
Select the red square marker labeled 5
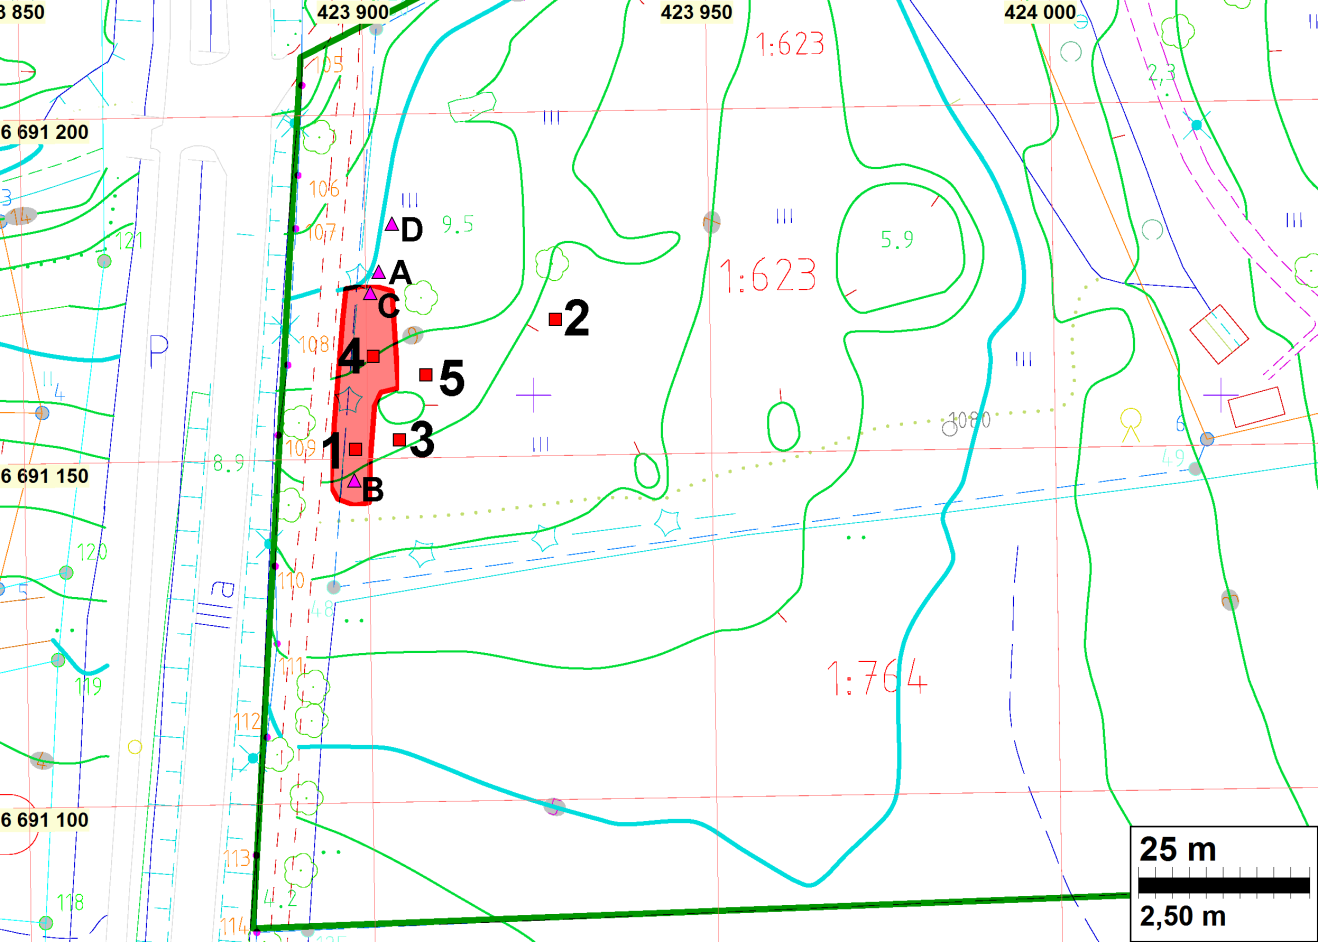(425, 375)
